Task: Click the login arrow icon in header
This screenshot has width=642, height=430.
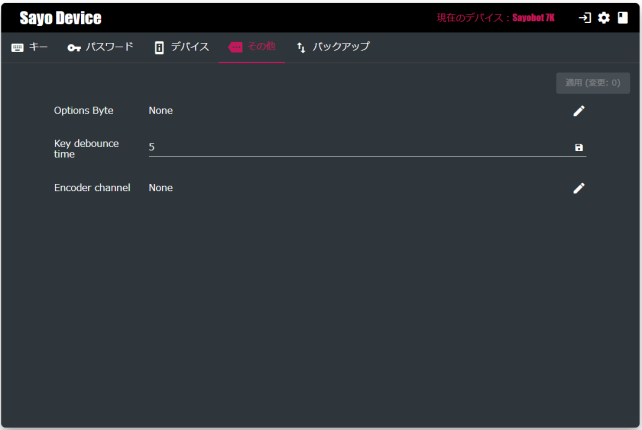Action: coord(585,18)
